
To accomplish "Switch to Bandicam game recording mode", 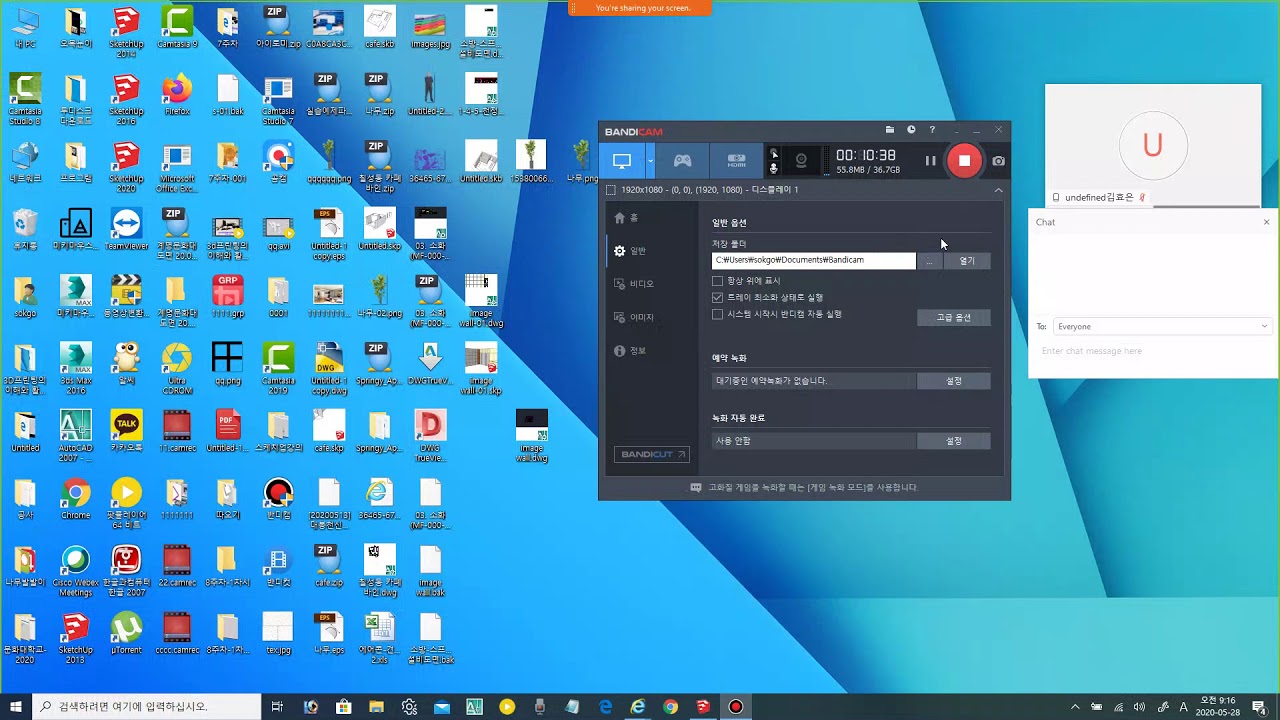I will click(682, 160).
